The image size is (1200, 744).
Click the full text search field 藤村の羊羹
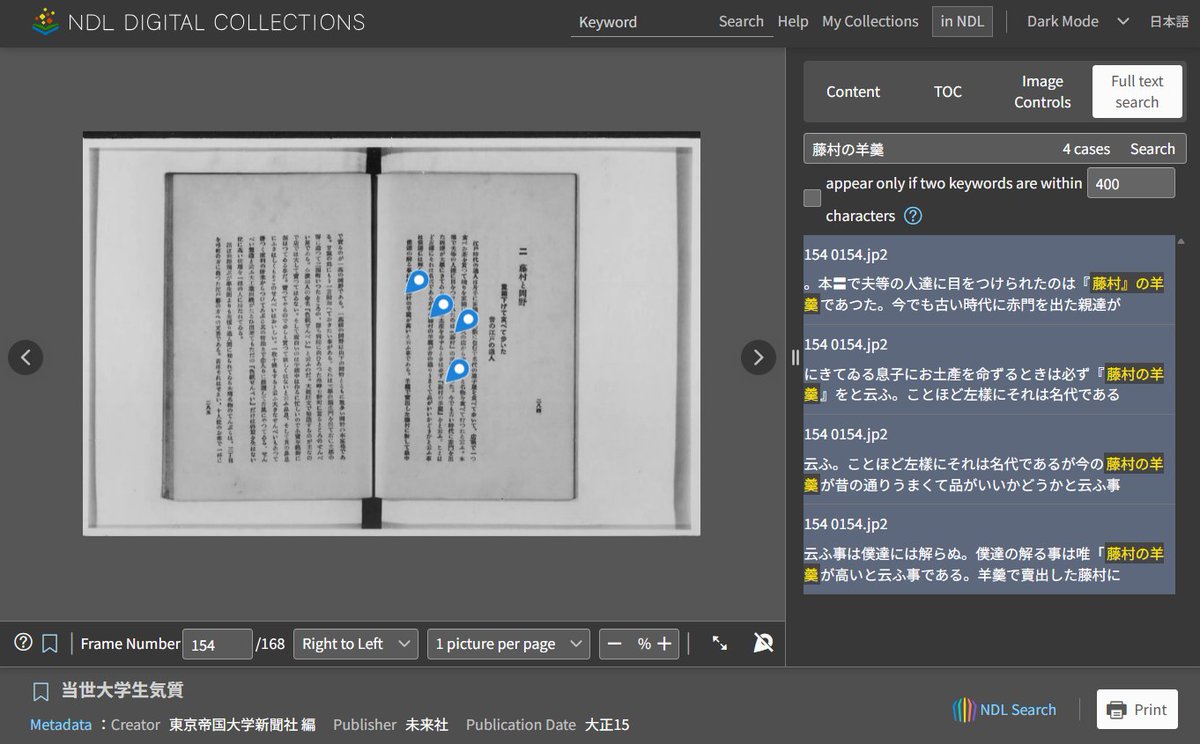point(930,149)
